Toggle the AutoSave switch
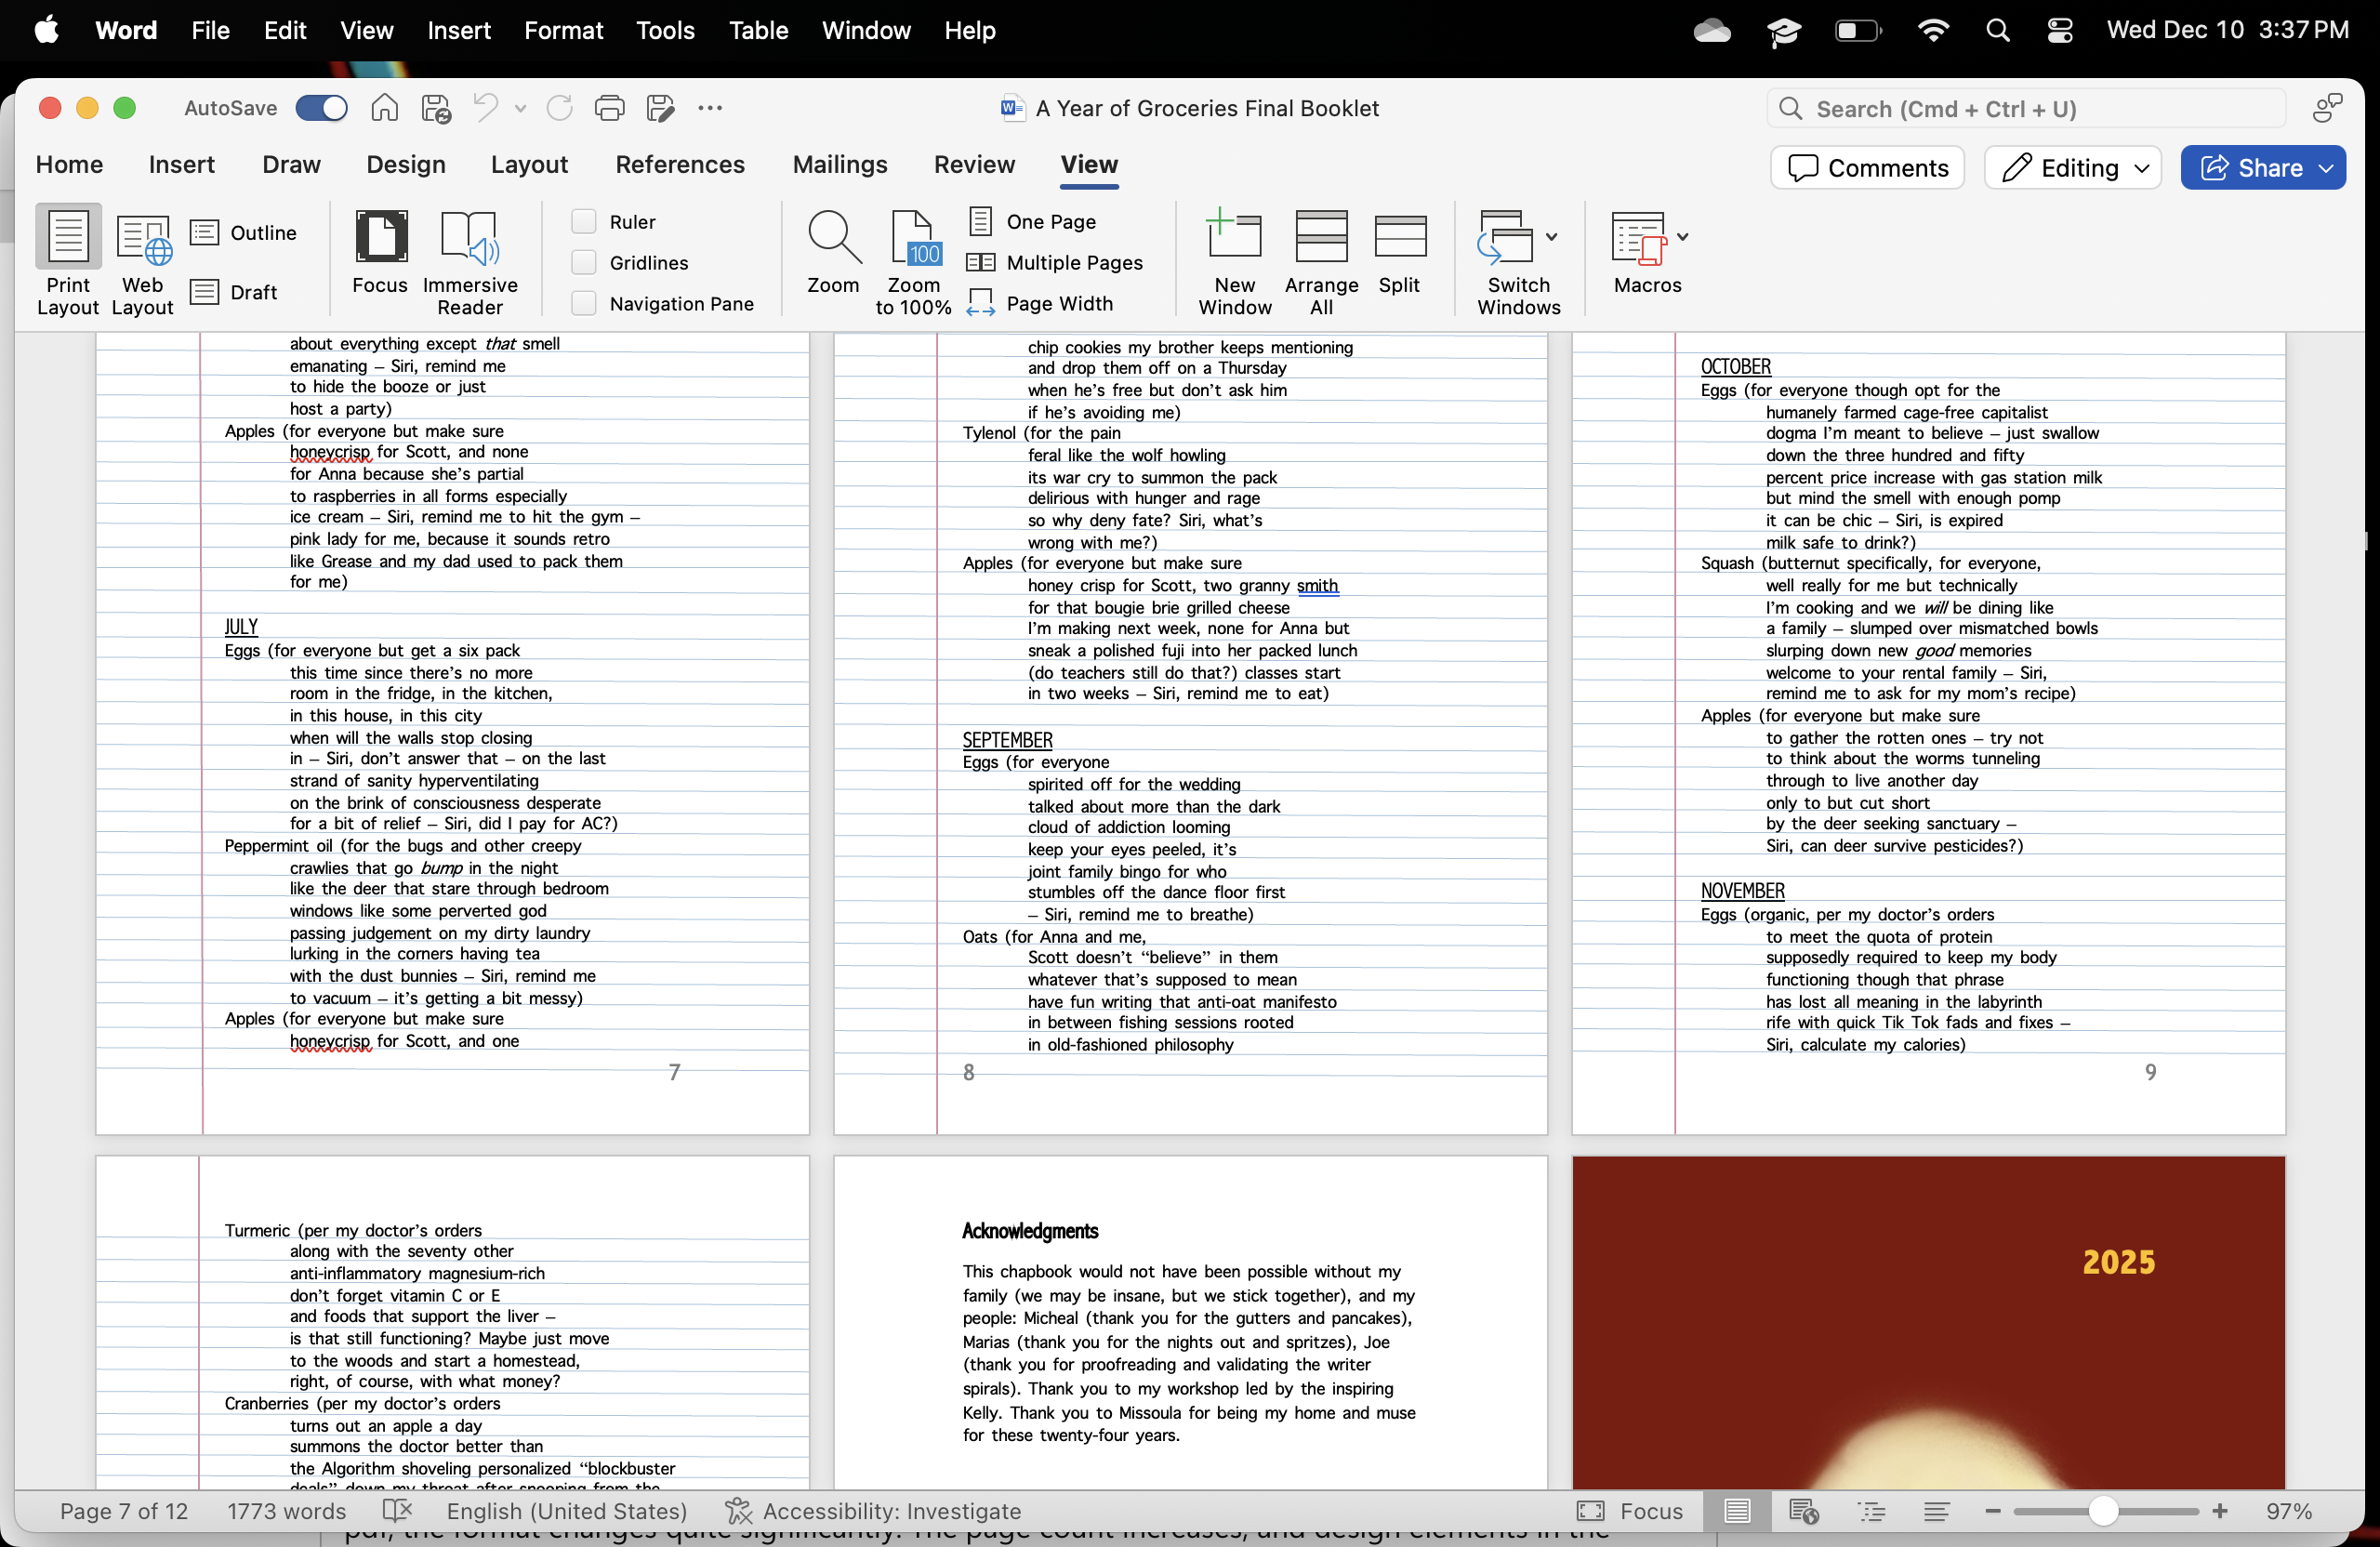Viewport: 2380px width, 1547px height. tap(321, 108)
